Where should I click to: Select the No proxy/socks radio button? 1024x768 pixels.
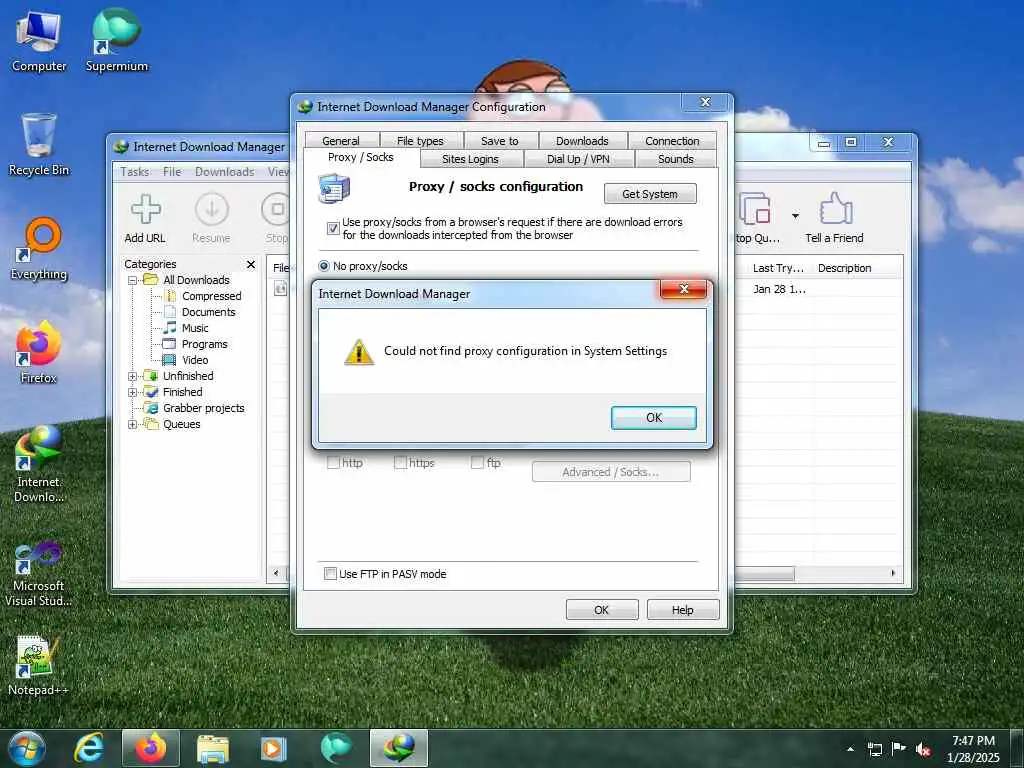pos(324,266)
